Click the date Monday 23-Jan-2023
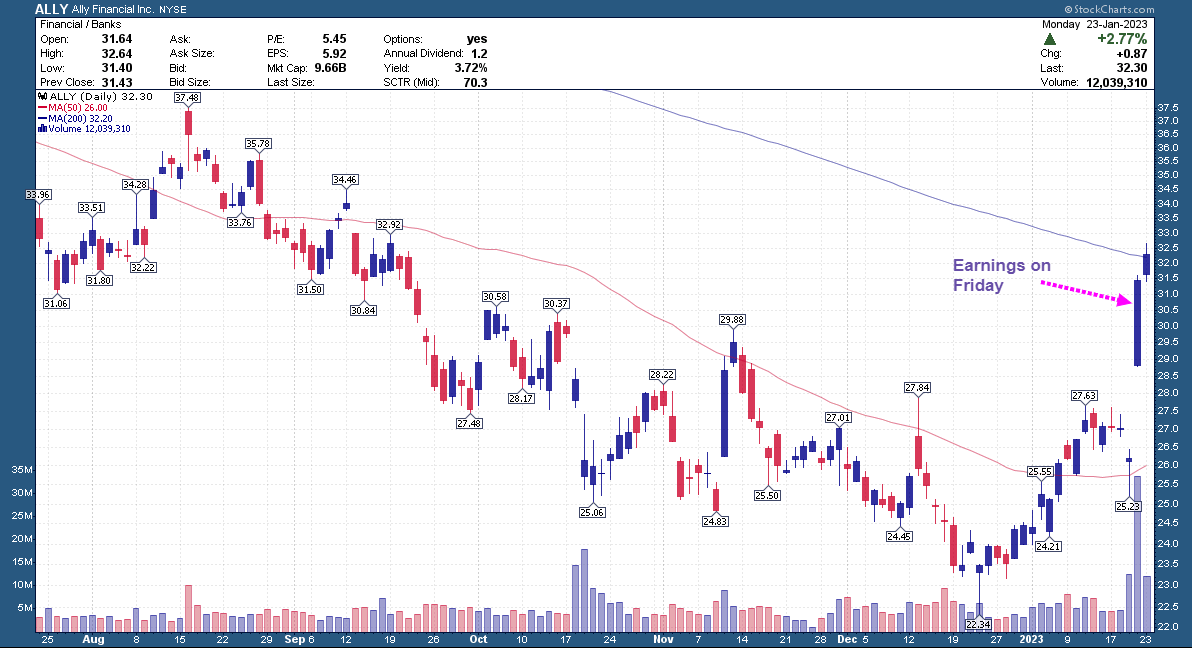The image size is (1192, 648). 1095,24
